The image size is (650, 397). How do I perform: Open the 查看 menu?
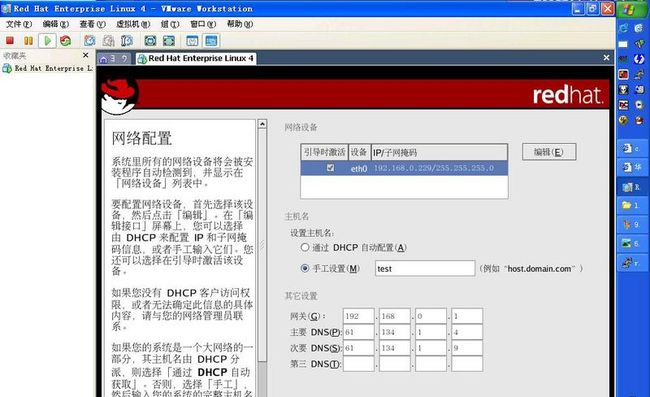[92, 24]
